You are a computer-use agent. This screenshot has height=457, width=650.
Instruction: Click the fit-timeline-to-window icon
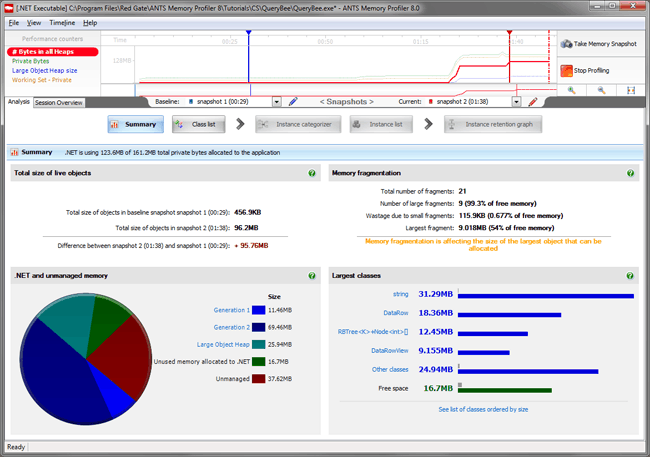point(631,90)
